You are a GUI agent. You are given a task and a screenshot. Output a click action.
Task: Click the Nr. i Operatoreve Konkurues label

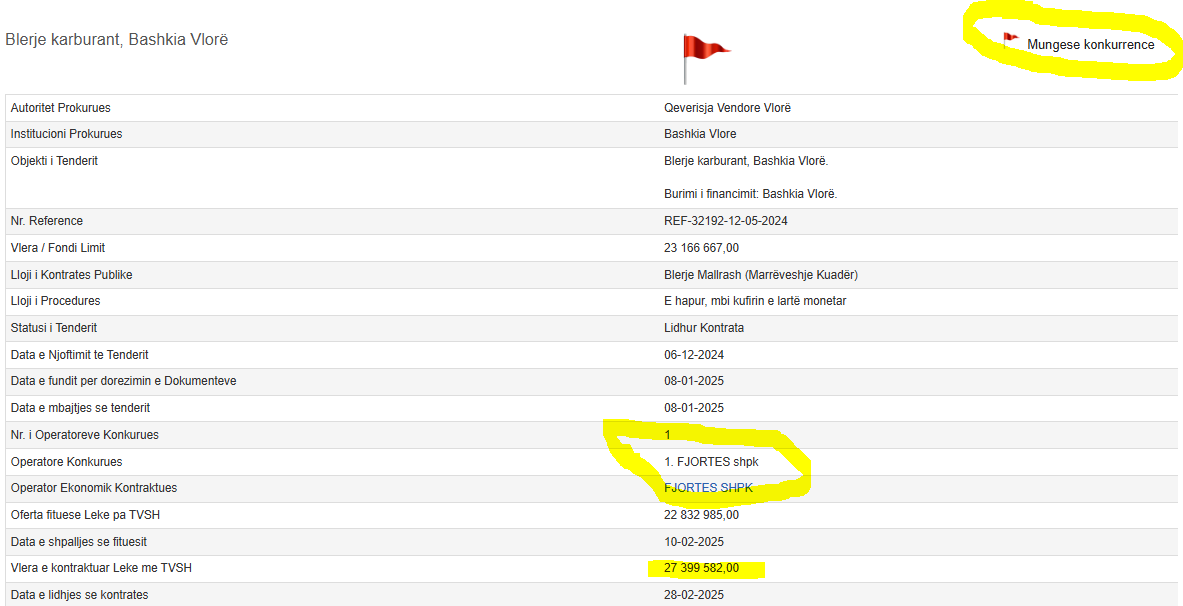pos(84,435)
